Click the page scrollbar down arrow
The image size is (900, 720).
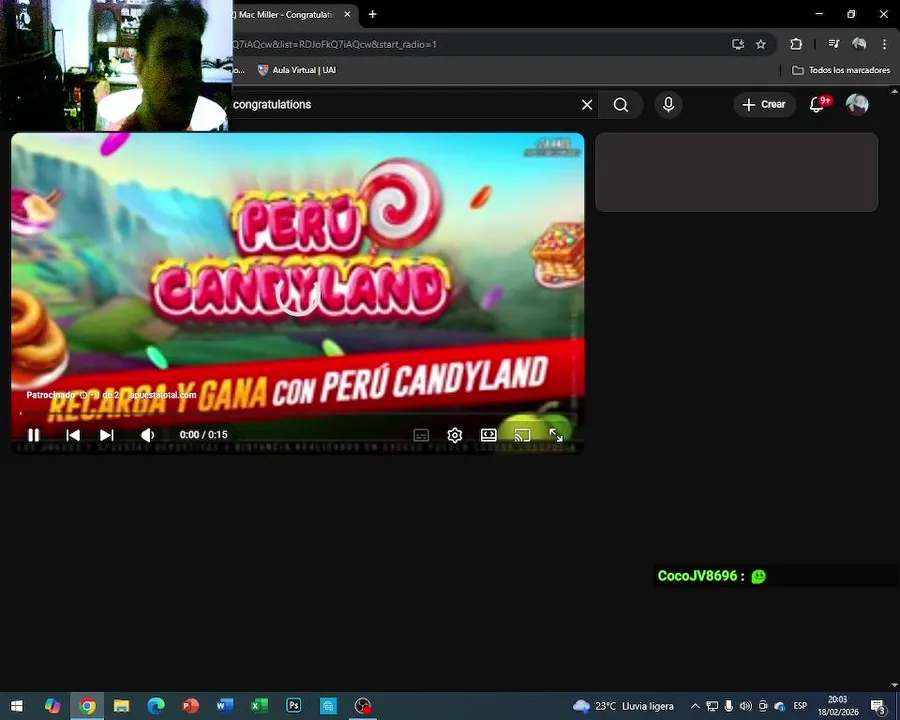(x=895, y=685)
